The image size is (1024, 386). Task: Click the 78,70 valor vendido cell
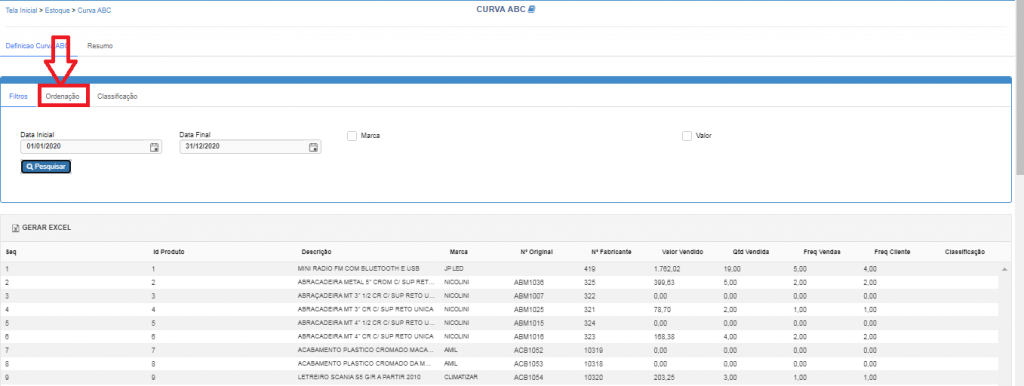[662, 310]
